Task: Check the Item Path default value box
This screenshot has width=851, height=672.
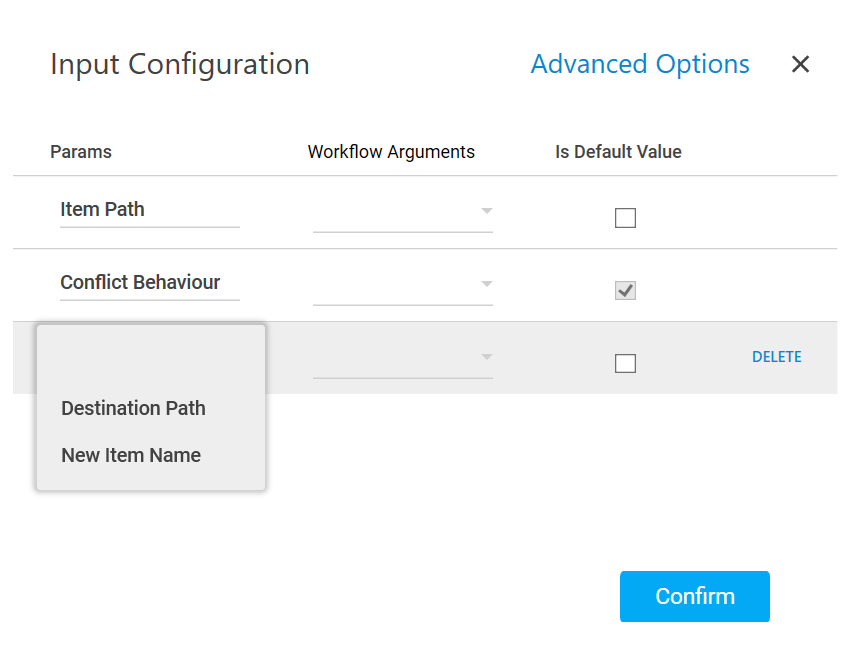Action: (x=625, y=218)
